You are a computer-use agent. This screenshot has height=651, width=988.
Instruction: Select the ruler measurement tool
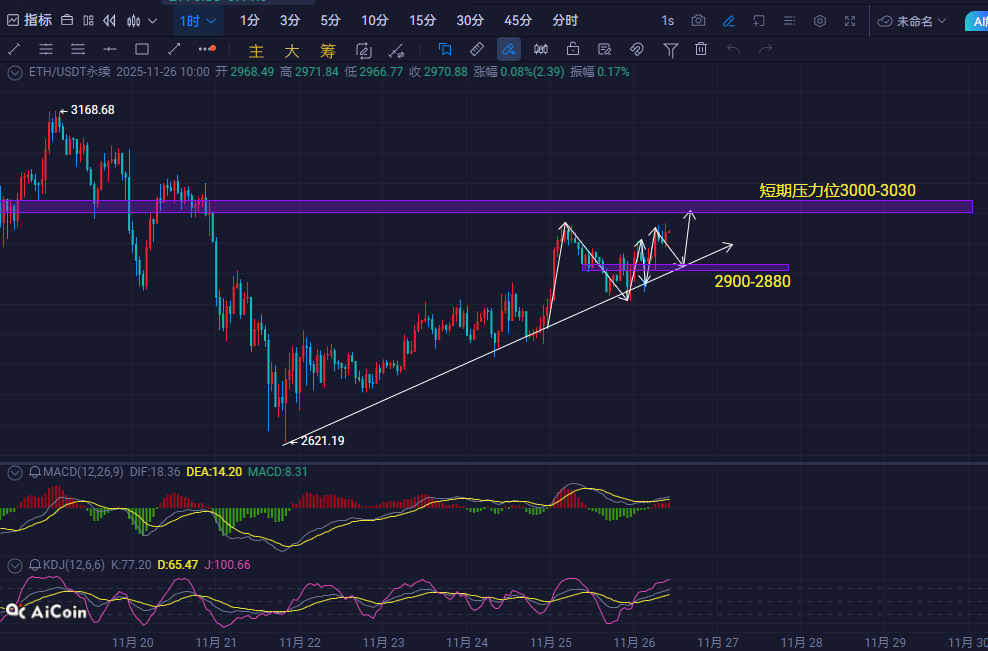tap(477, 49)
